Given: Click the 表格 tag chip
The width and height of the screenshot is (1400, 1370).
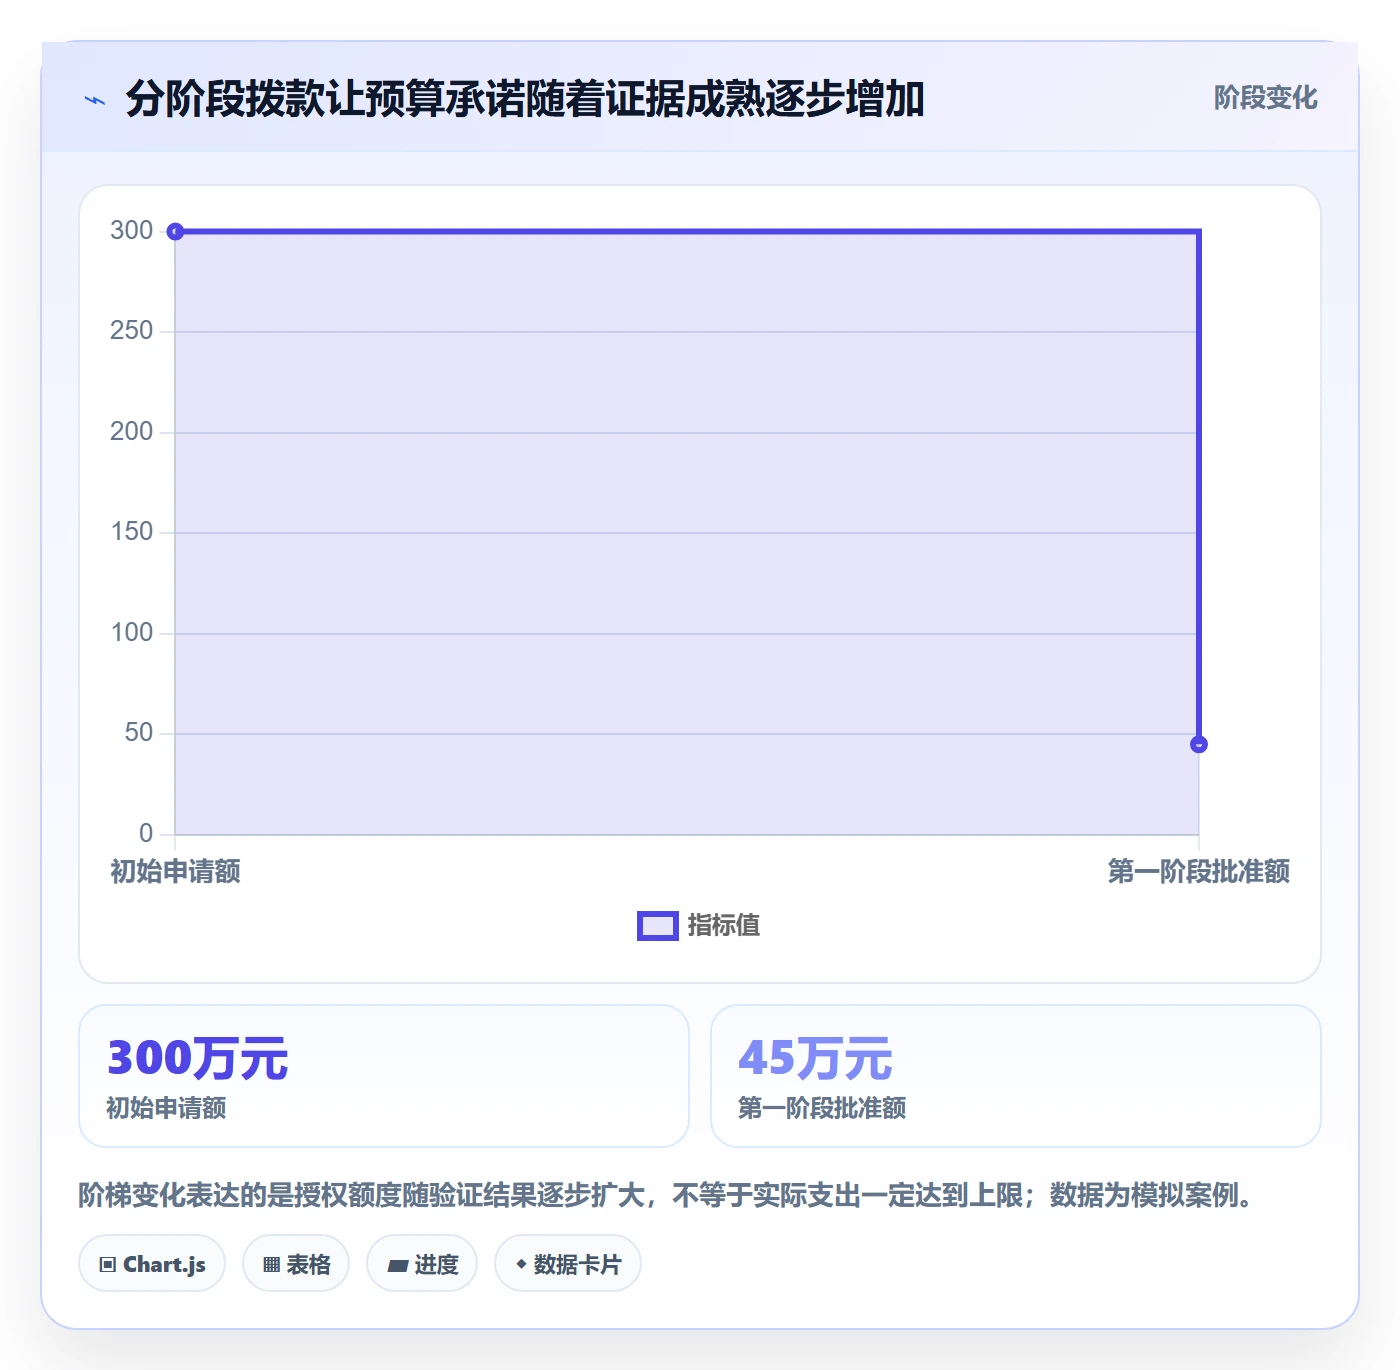Looking at the screenshot, I should (x=296, y=1264).
